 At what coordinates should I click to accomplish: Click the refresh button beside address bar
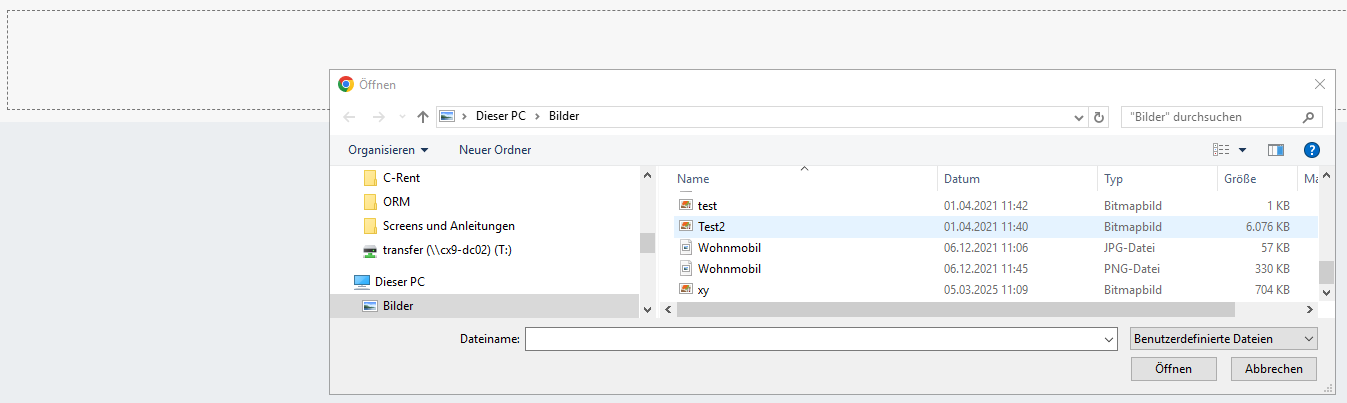coord(1100,116)
